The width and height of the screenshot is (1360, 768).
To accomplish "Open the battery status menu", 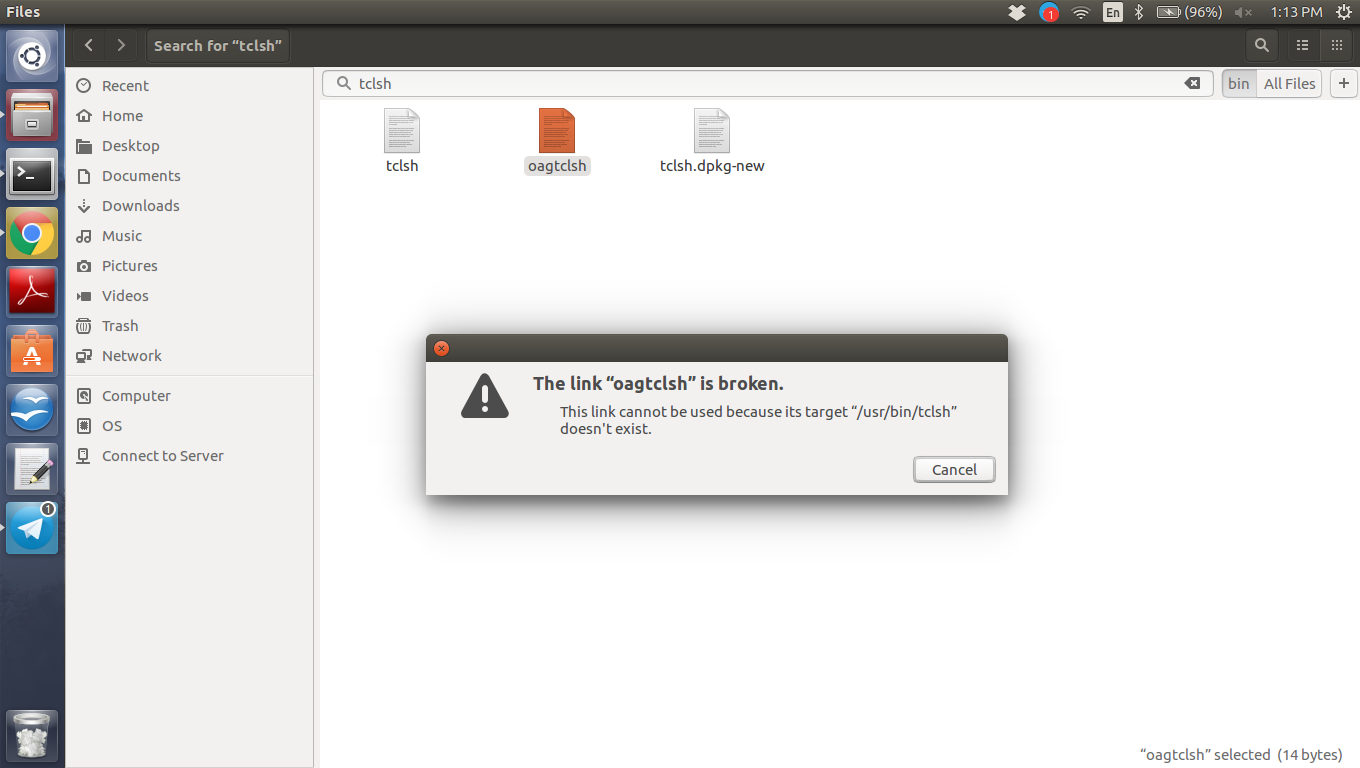I will point(1189,12).
